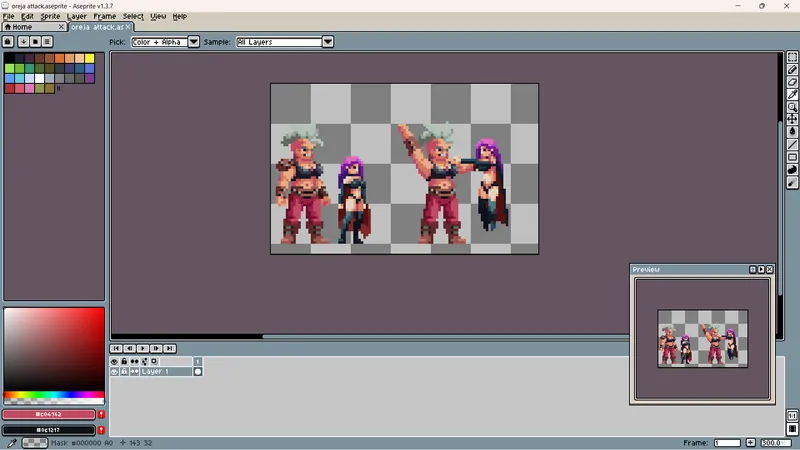Open the File menu
Viewport: 800px width, 450px height.
[9, 16]
